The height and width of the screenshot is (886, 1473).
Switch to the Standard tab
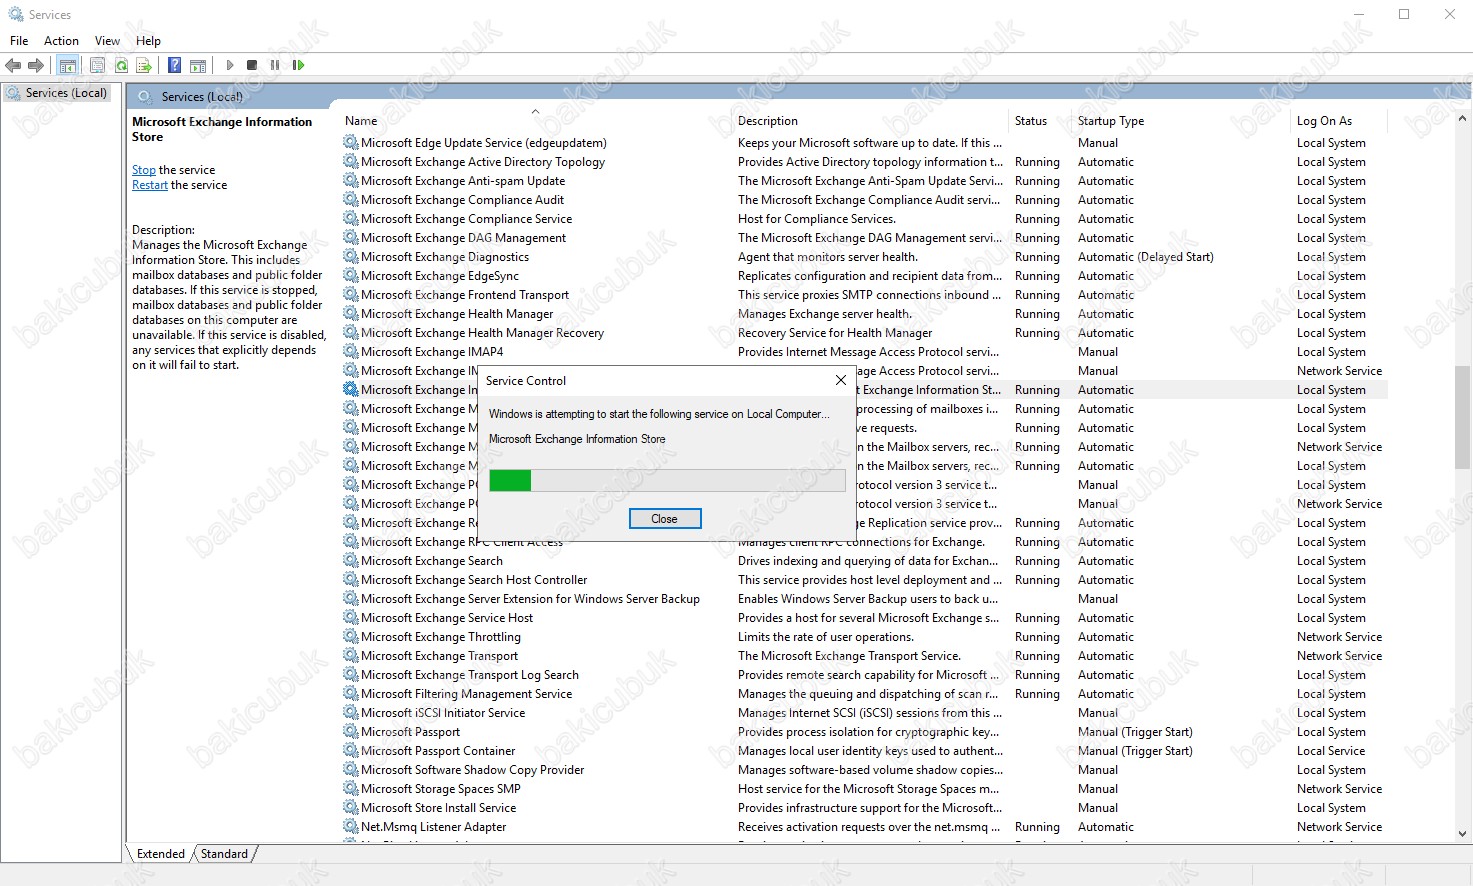224,854
